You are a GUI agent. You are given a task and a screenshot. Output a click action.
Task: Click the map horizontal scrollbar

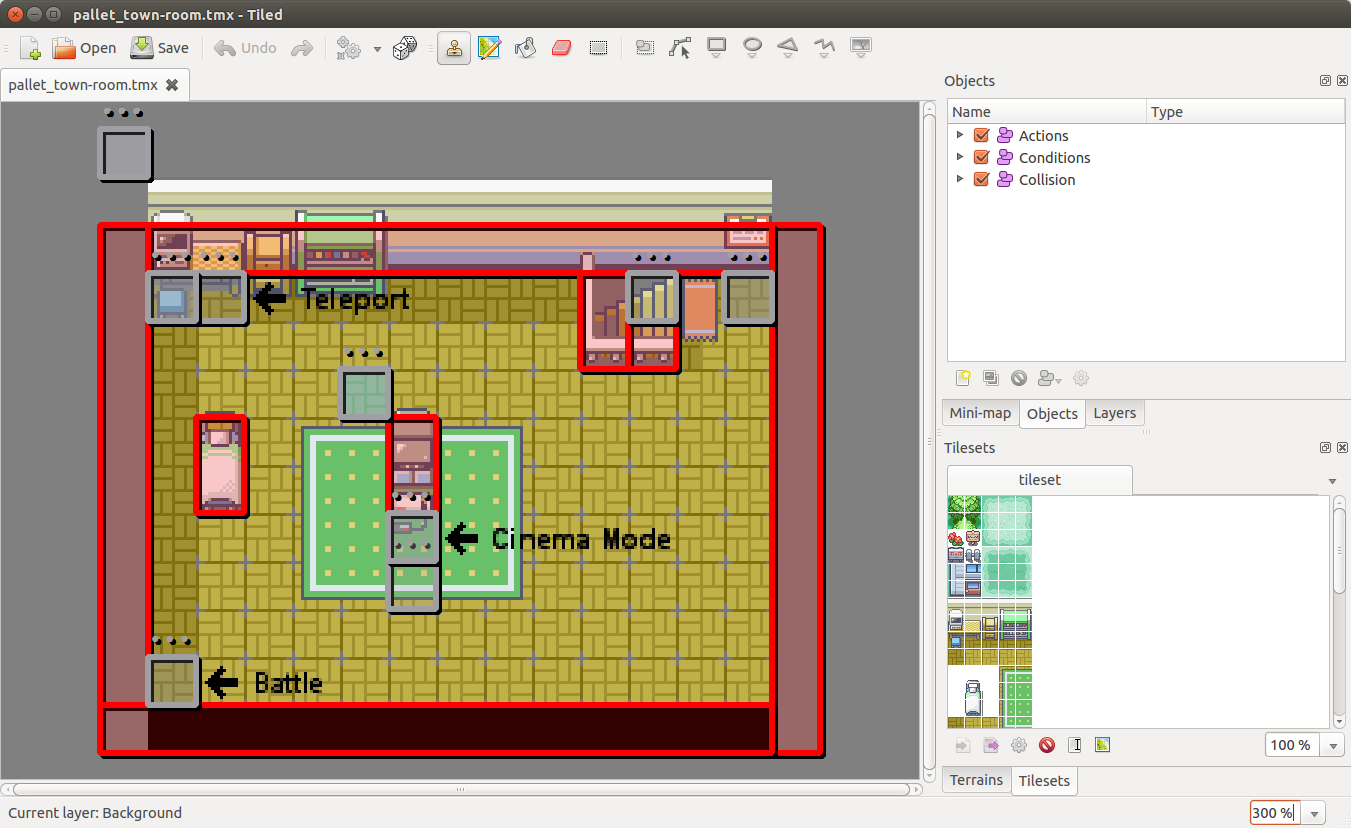pos(460,789)
